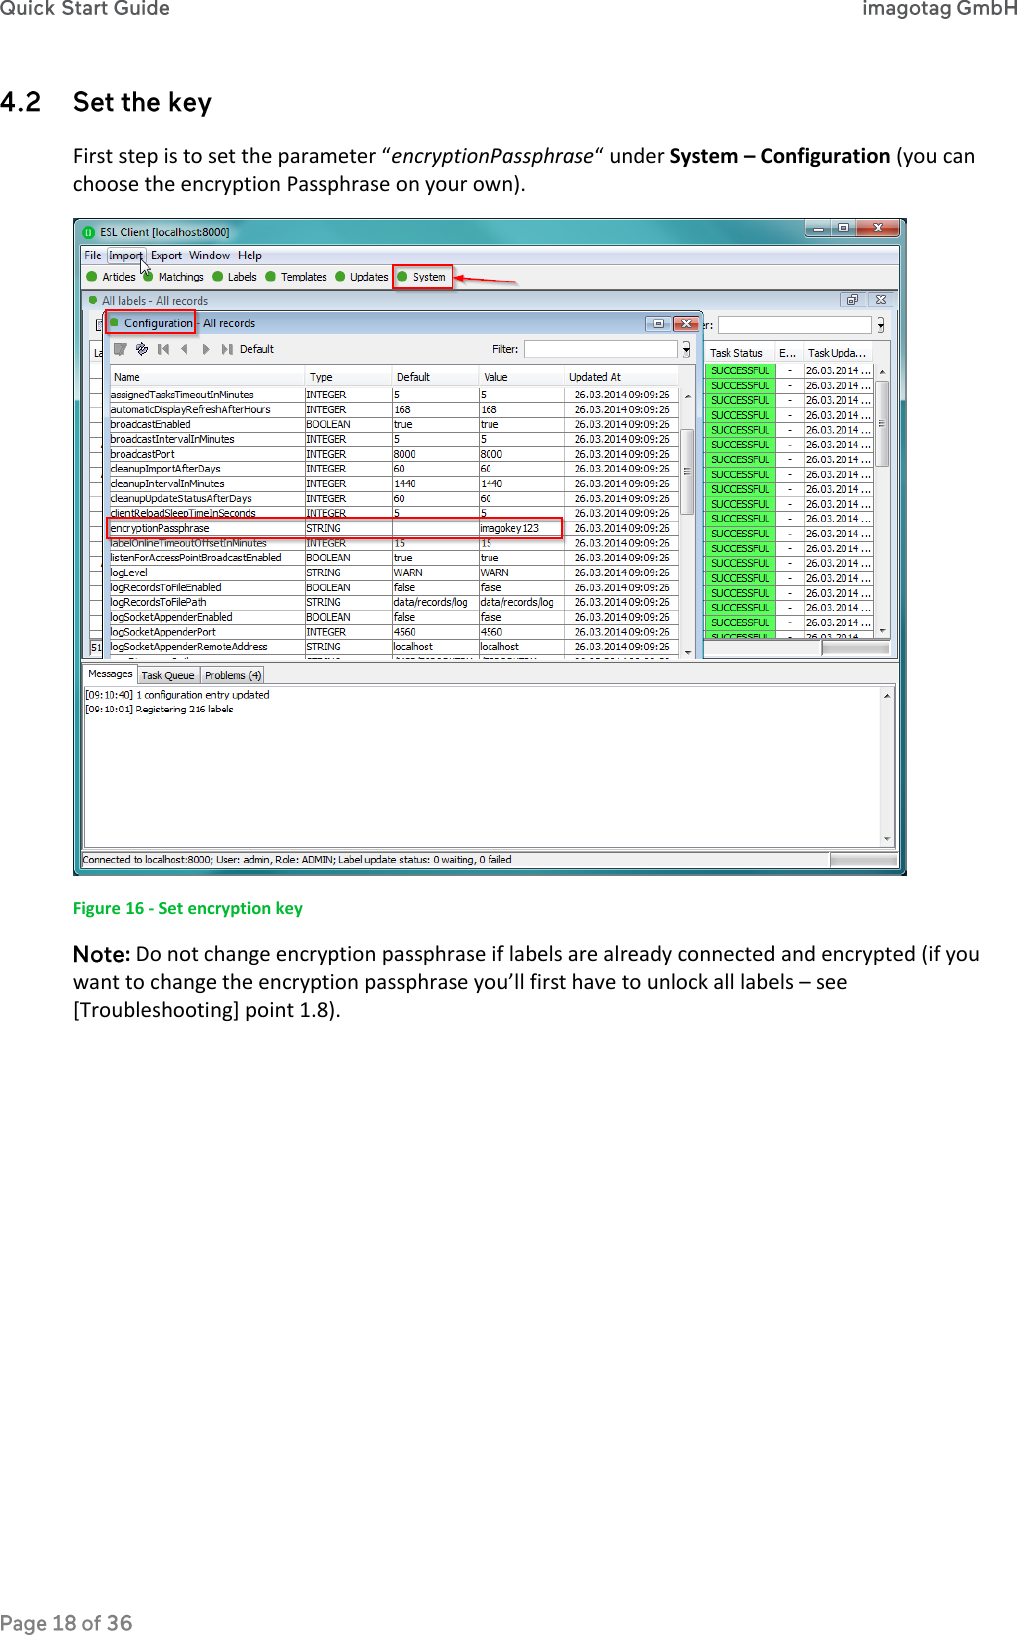Click the Task Status list vertical scrollbar

(x=882, y=500)
